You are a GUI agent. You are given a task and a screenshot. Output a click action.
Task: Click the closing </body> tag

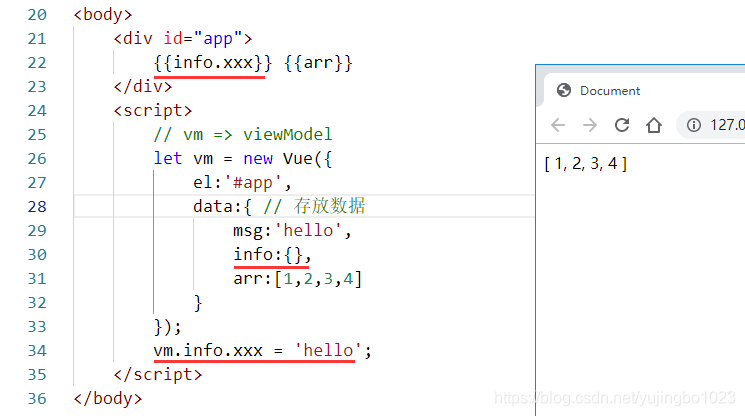point(108,398)
